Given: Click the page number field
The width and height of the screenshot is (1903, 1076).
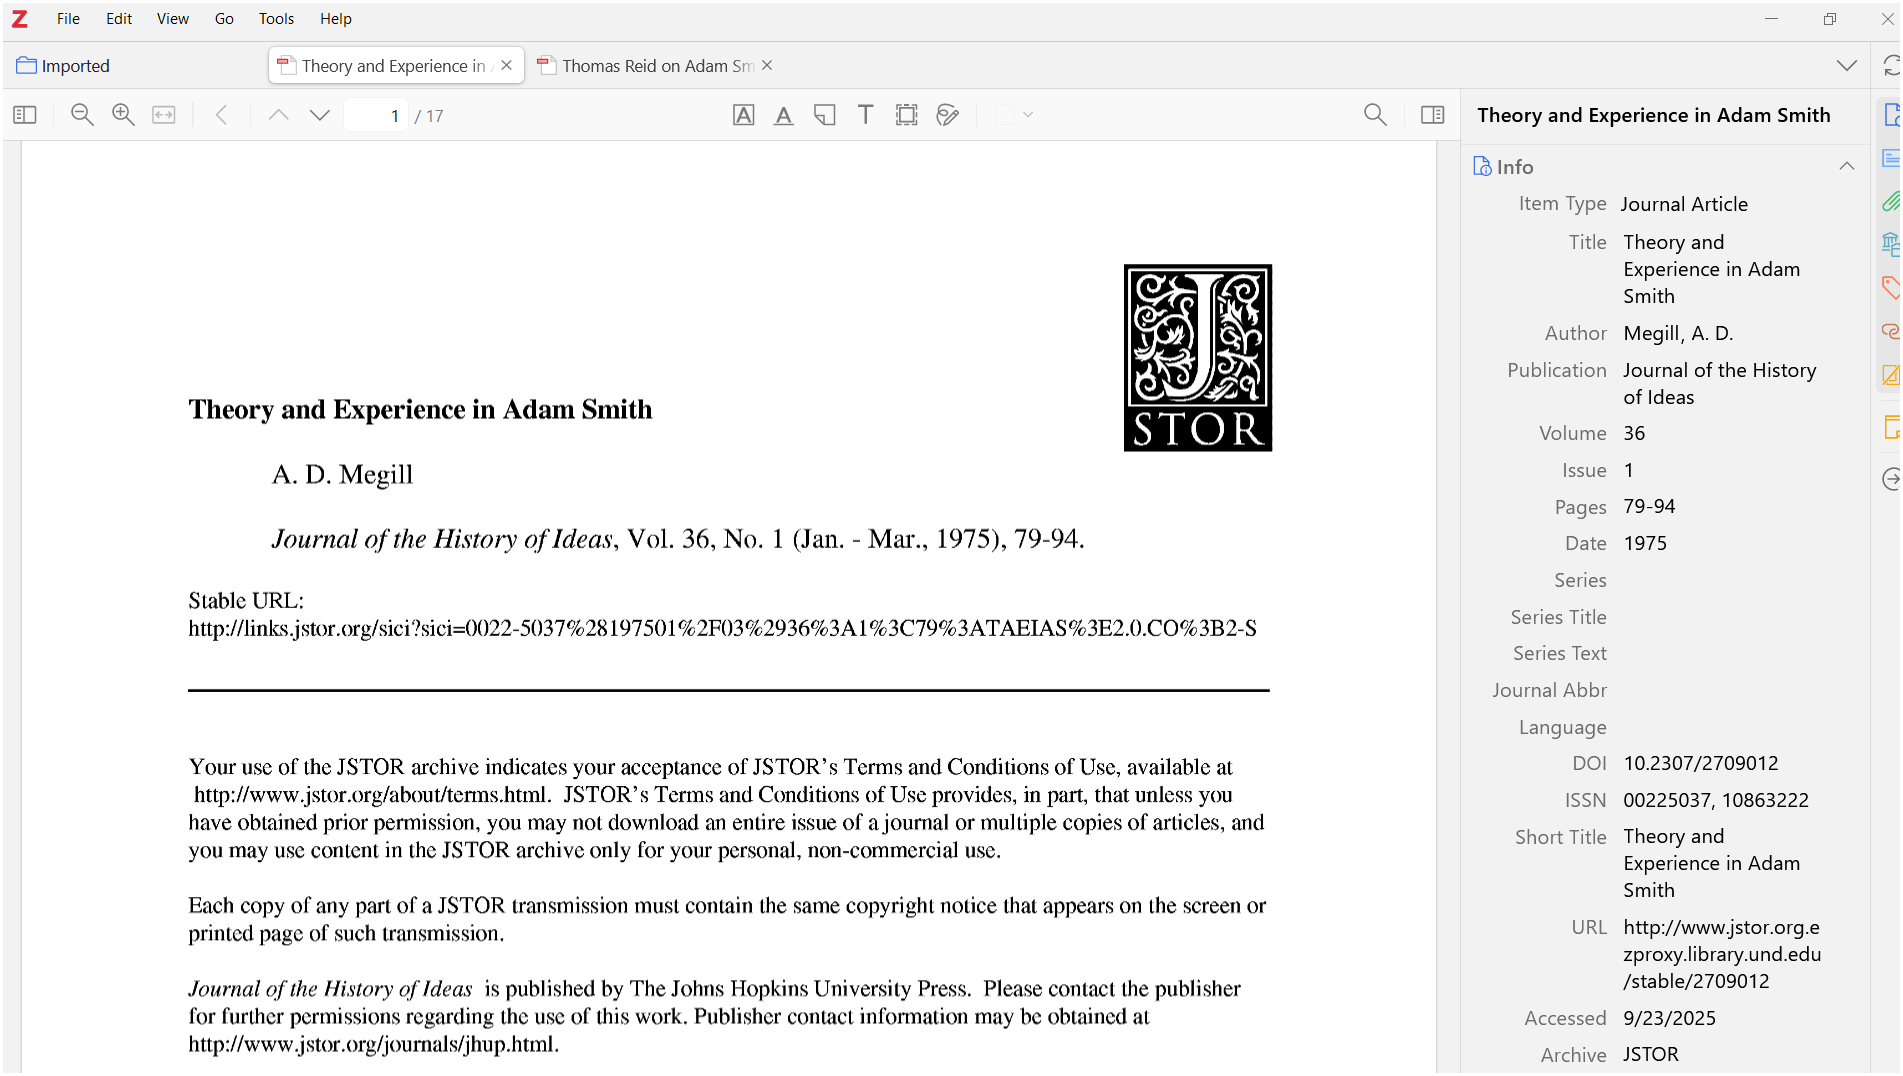Looking at the screenshot, I should pos(376,116).
